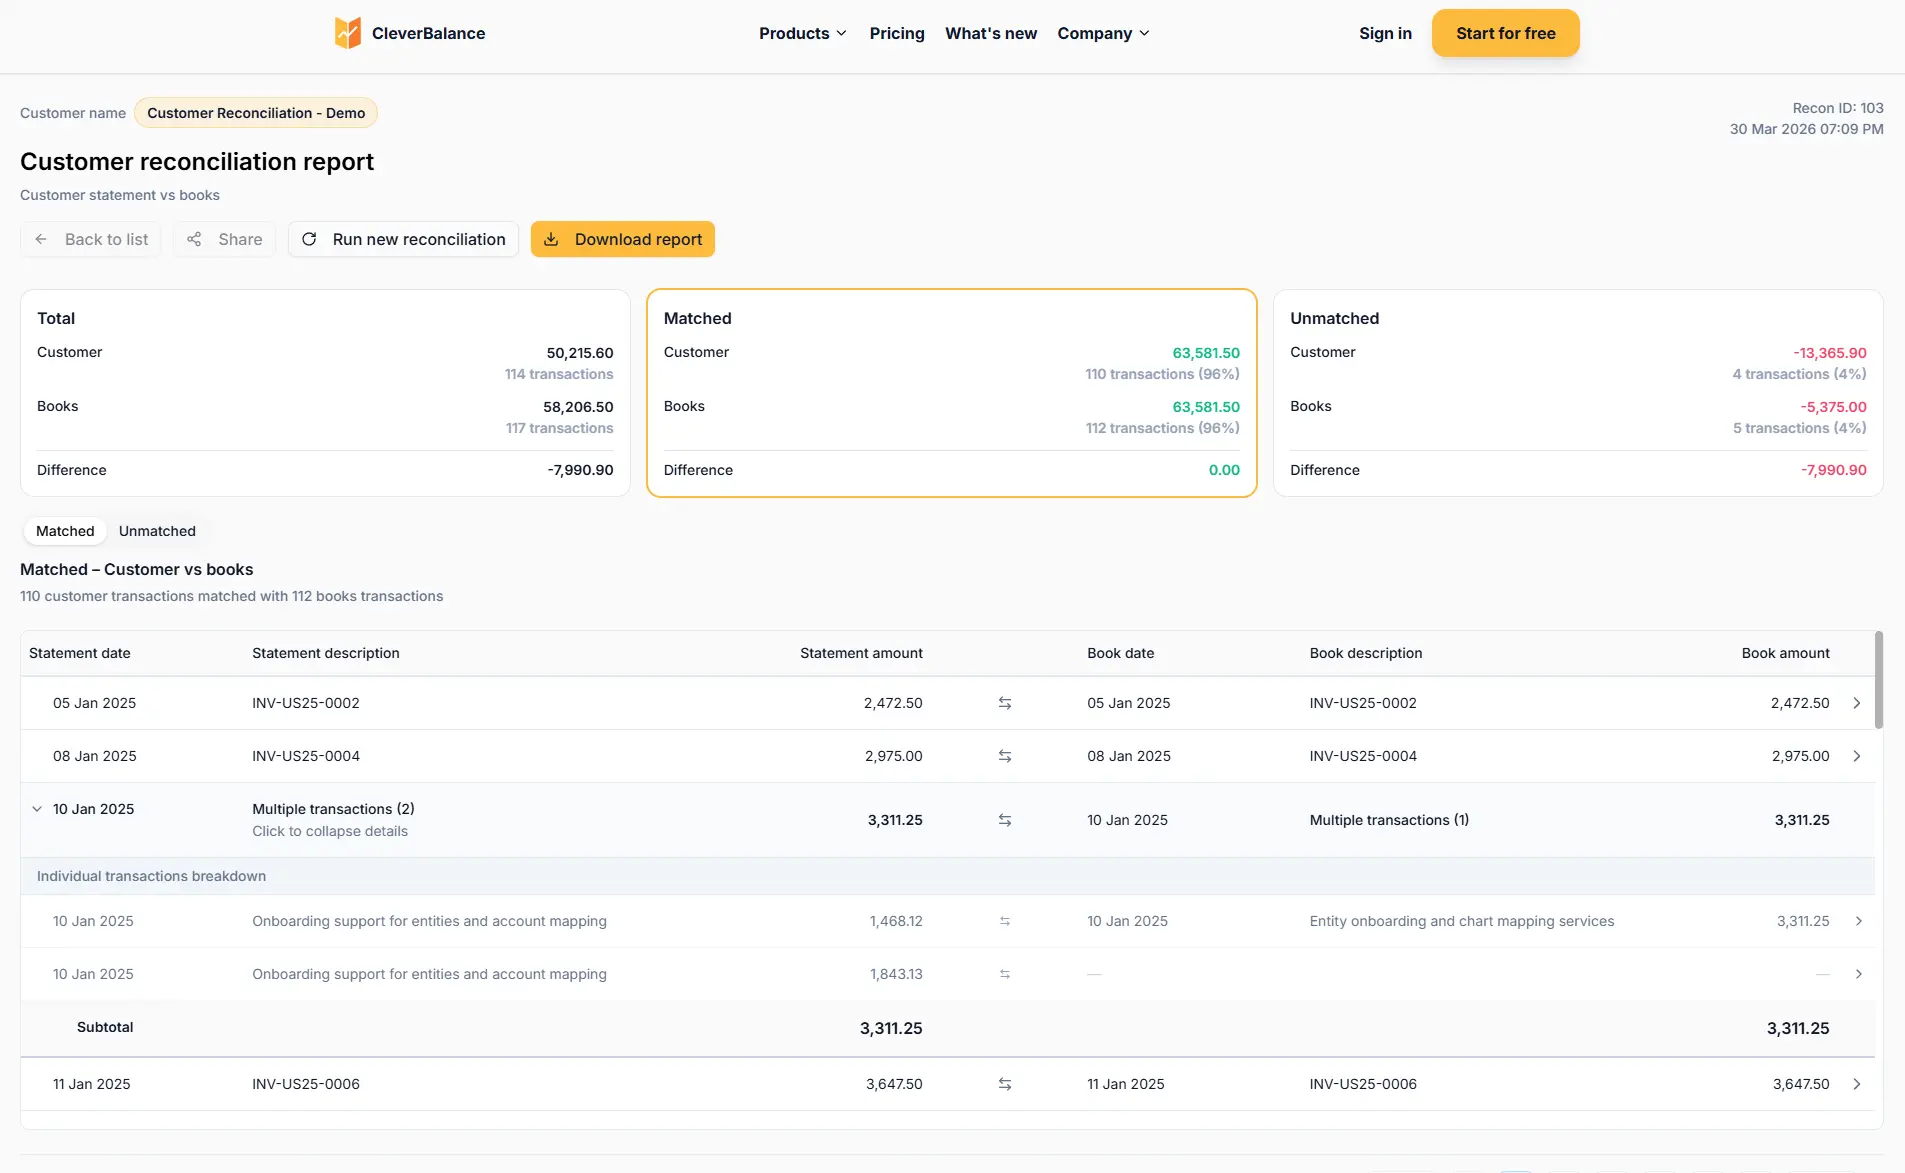The width and height of the screenshot is (1905, 1173).
Task: Select the Matched tab
Action: coord(65,531)
